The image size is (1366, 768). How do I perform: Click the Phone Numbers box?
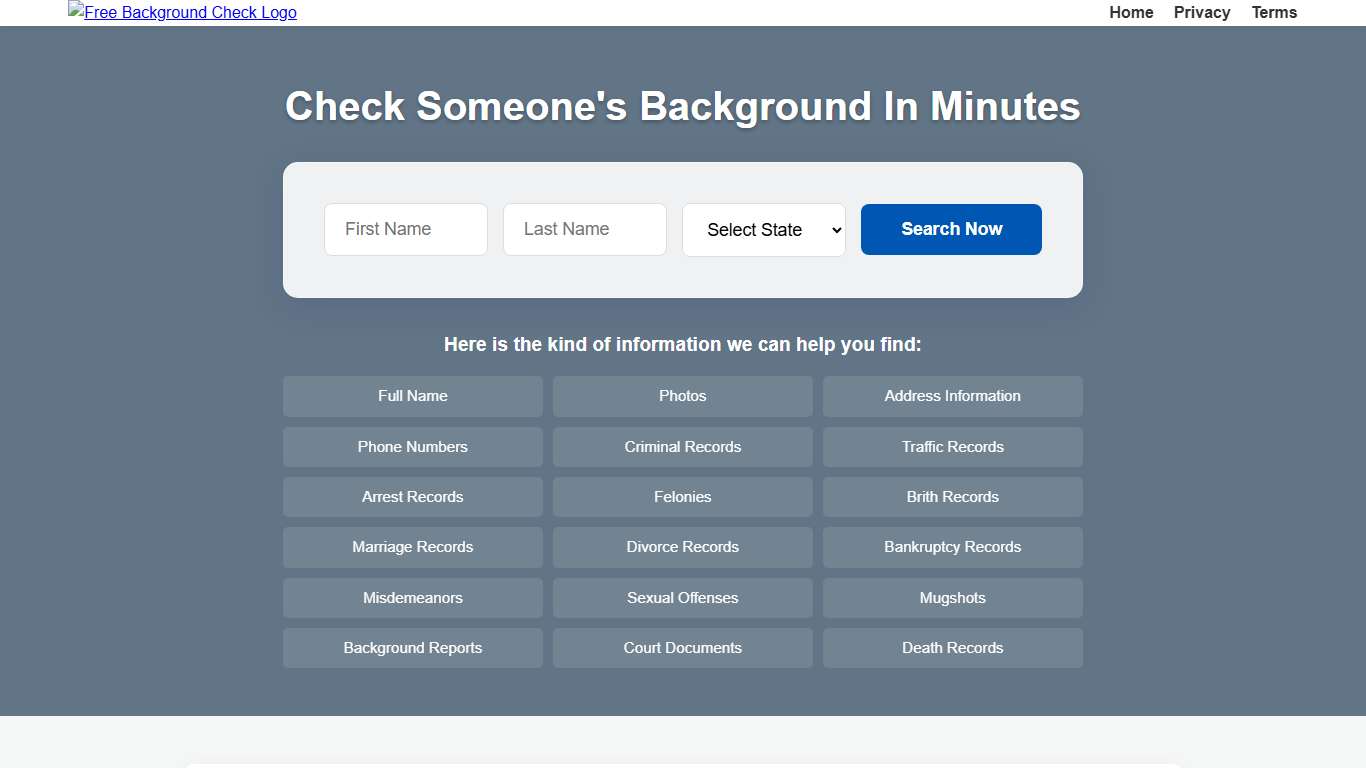(x=412, y=447)
